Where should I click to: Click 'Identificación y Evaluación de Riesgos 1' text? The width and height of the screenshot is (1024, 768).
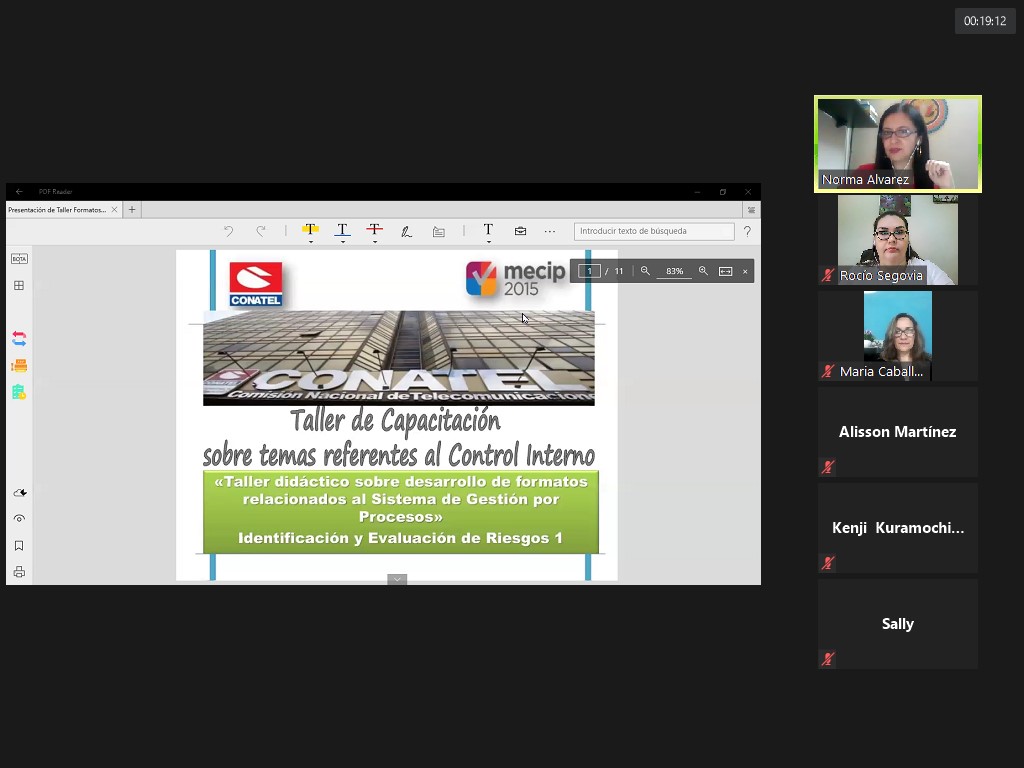(400, 538)
